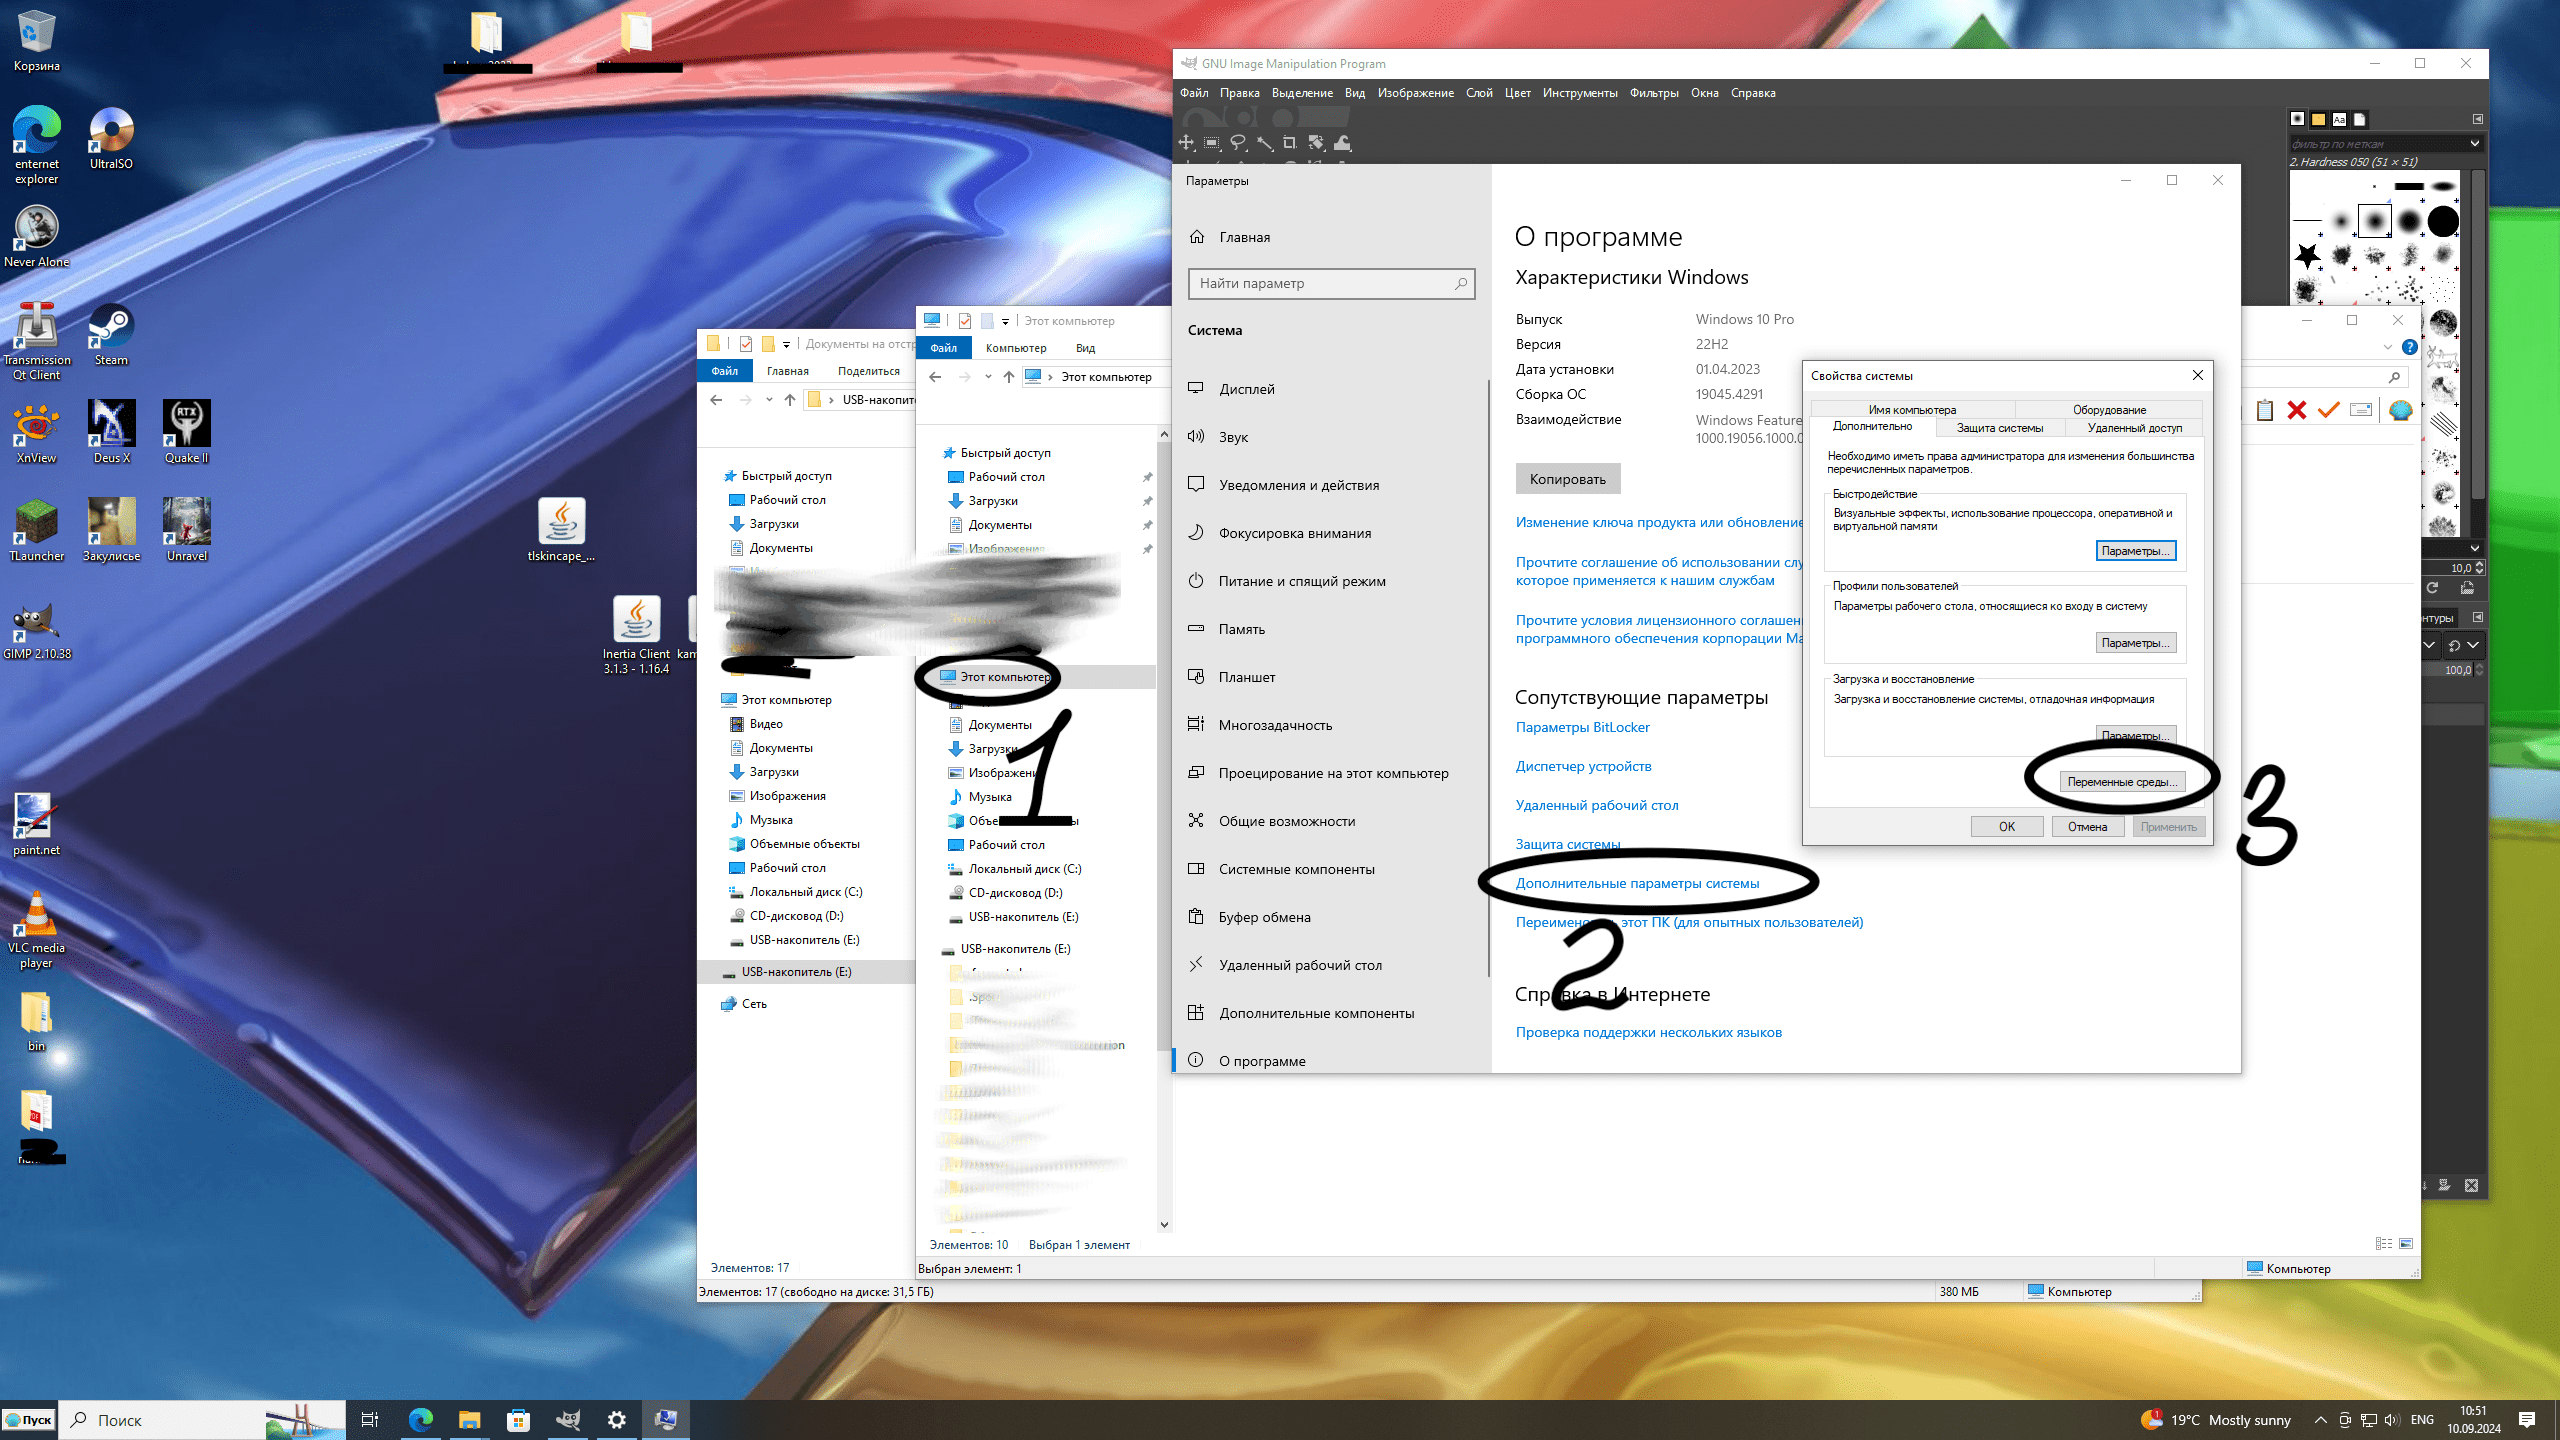This screenshot has height=1440, width=2560.
Task: Open GIMP brushes dock configure menu arrow
Action: pyautogui.click(x=2478, y=119)
